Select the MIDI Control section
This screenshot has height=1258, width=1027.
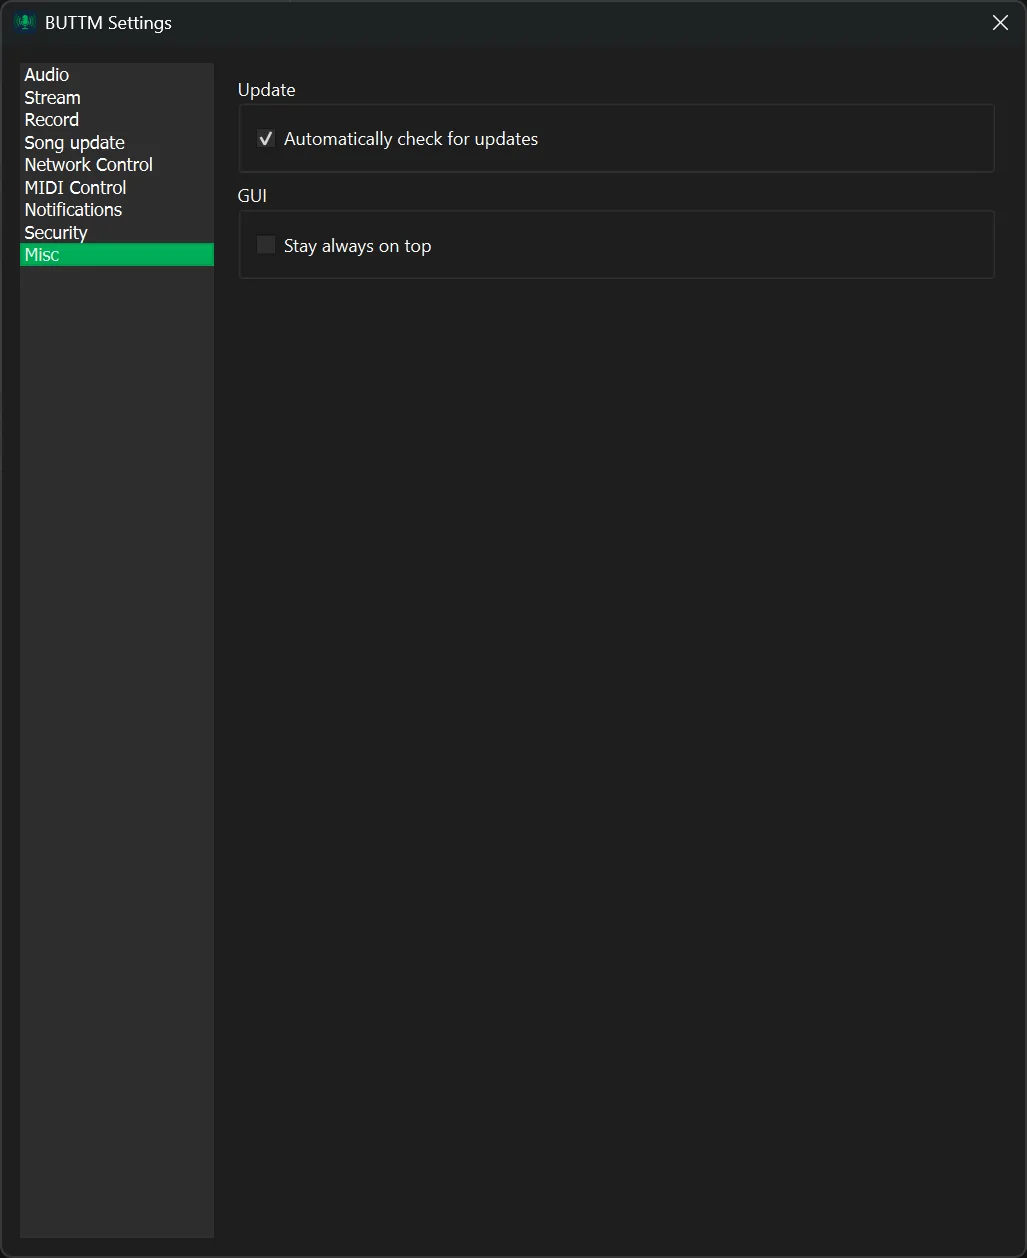point(75,187)
